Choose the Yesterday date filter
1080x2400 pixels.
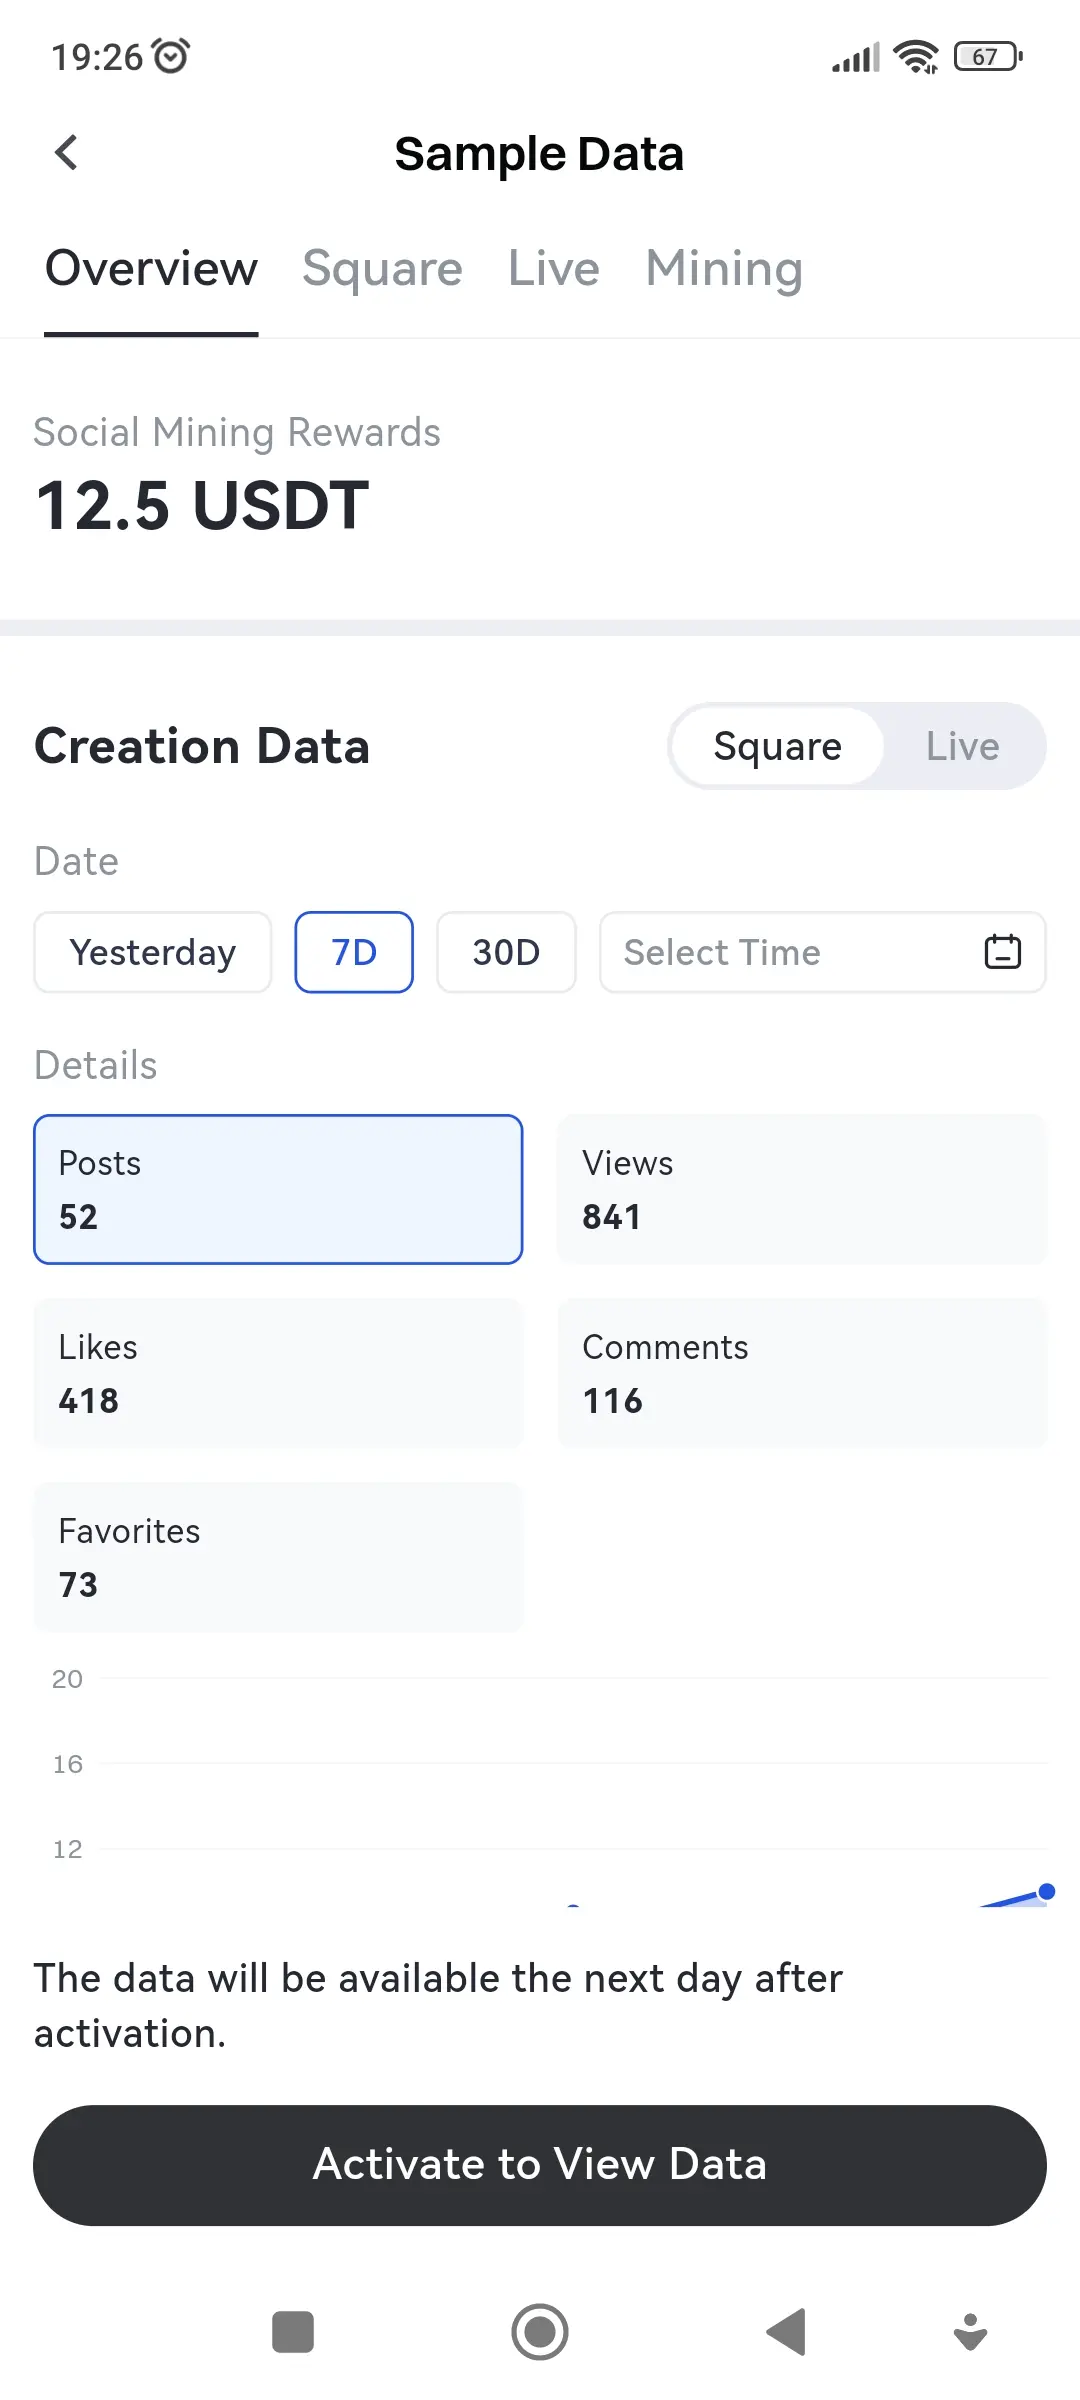pyautogui.click(x=153, y=952)
